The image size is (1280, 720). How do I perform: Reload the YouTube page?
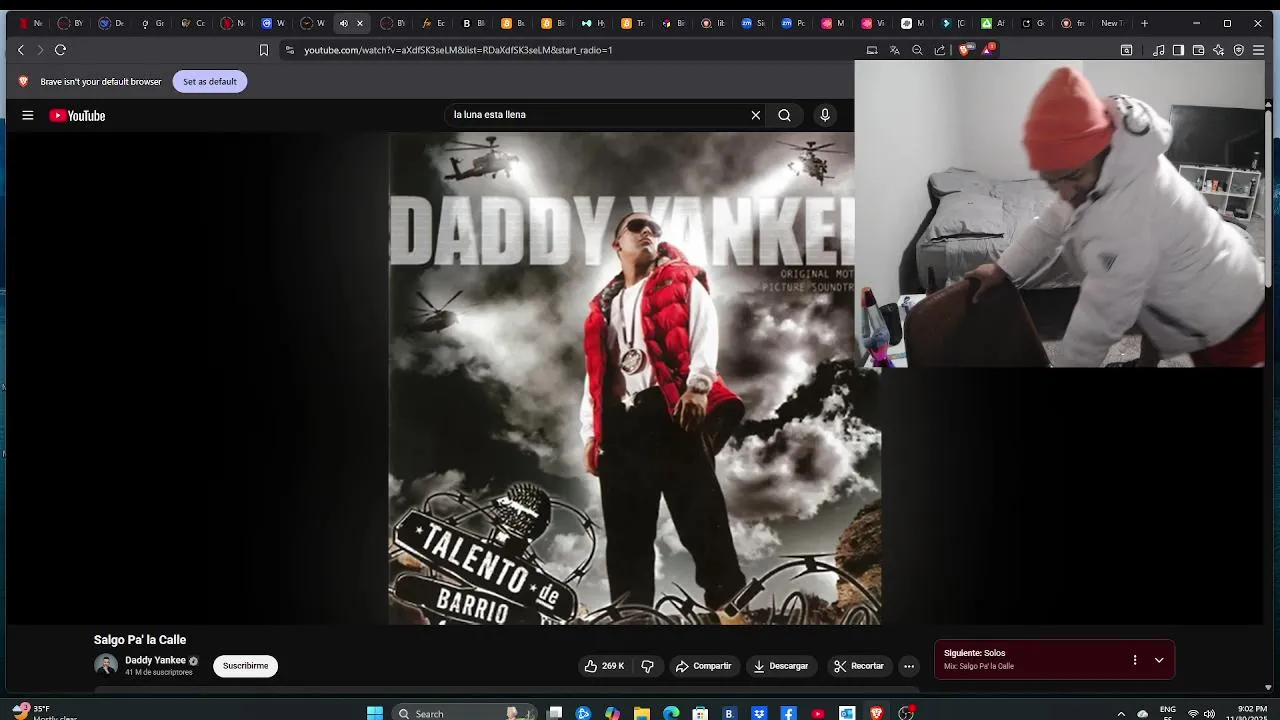60,50
